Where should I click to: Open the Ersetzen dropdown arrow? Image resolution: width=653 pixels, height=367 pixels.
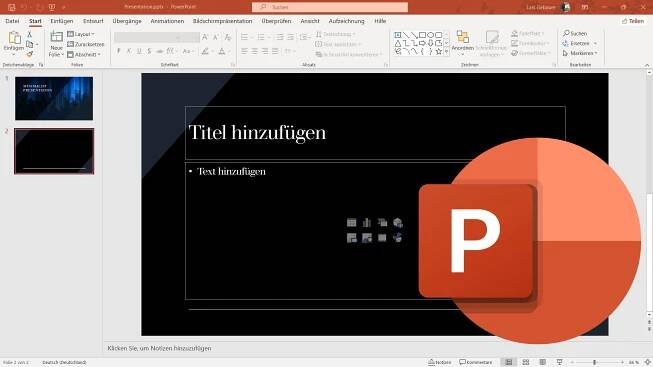point(595,43)
